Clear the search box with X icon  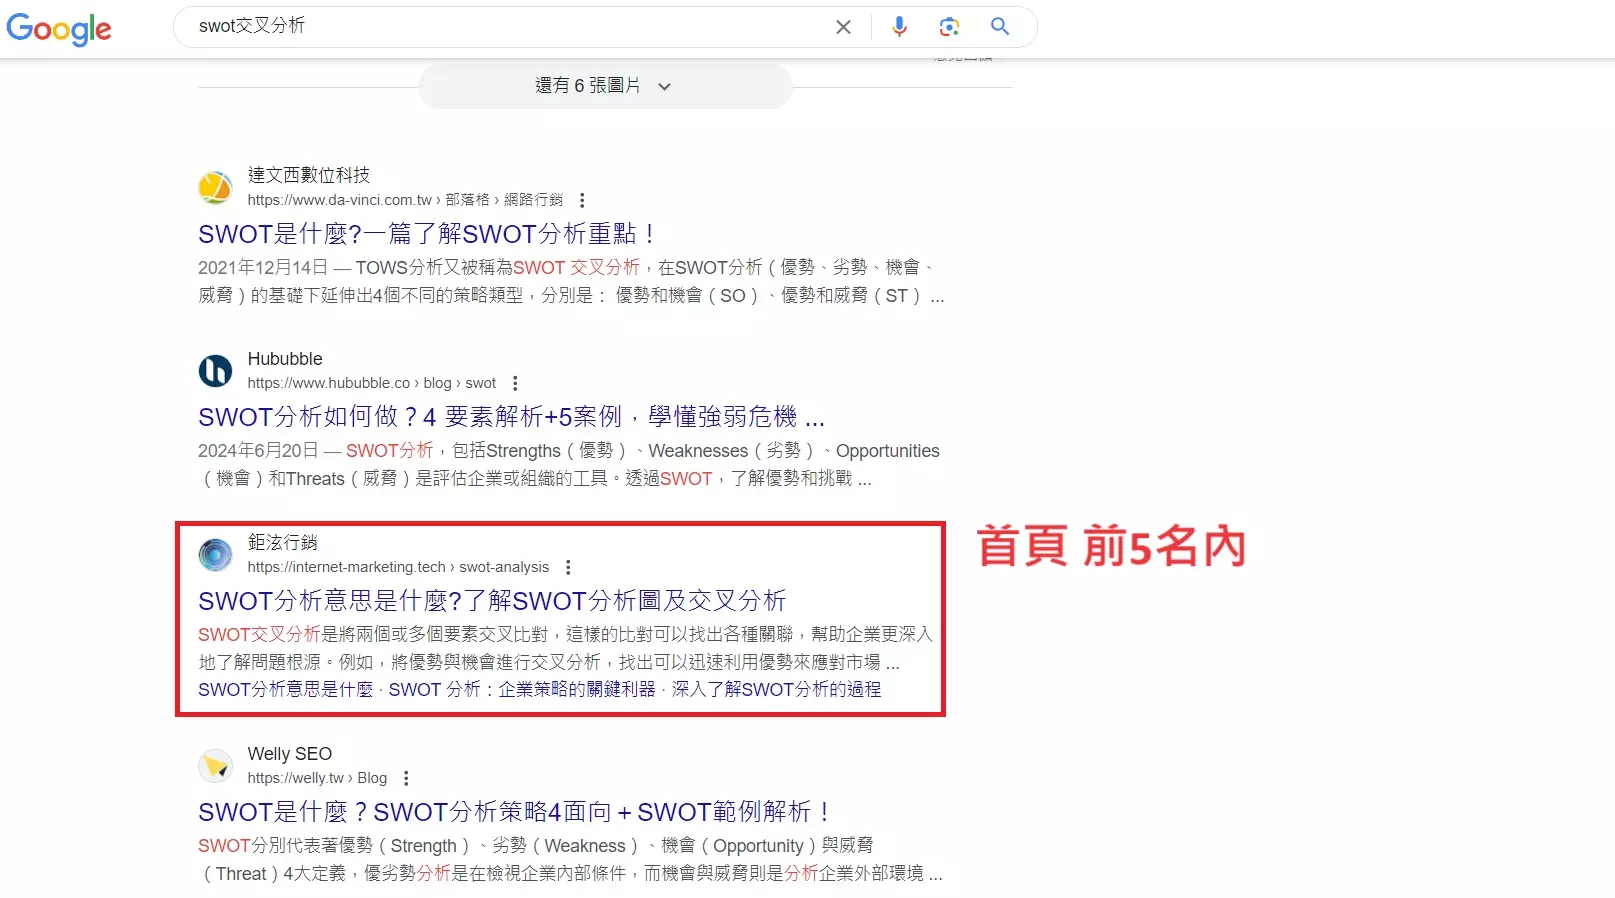843,27
